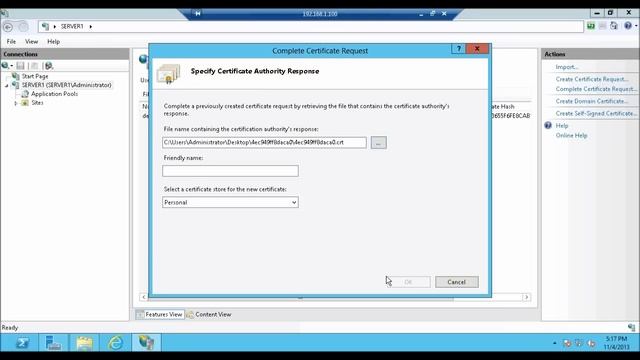Click the save icon in the Connections toolbar
640x360 pixels.
(x=20, y=66)
